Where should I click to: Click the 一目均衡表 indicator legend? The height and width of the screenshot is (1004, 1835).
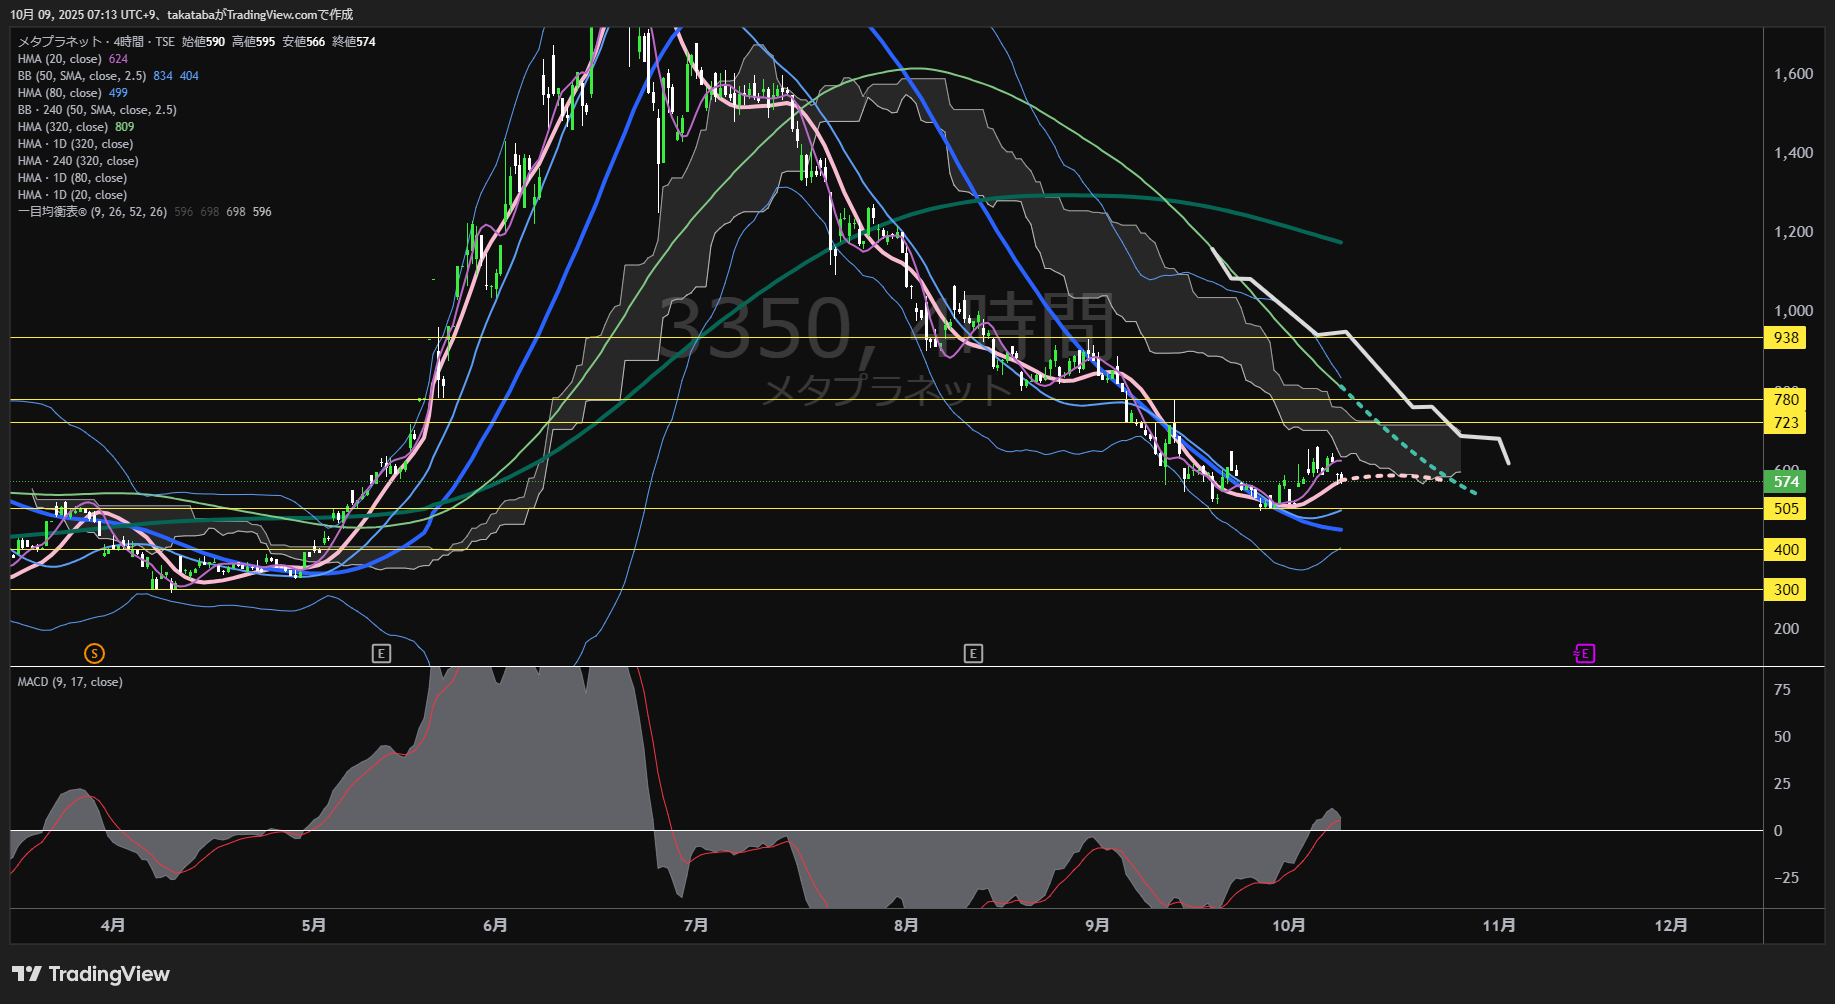pyautogui.click(x=92, y=212)
